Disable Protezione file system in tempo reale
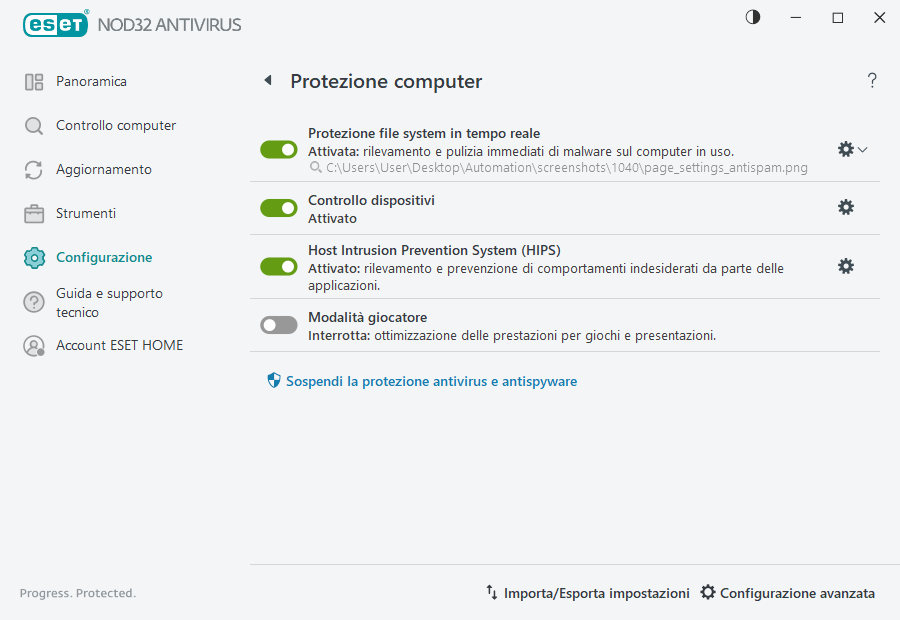 coord(278,149)
